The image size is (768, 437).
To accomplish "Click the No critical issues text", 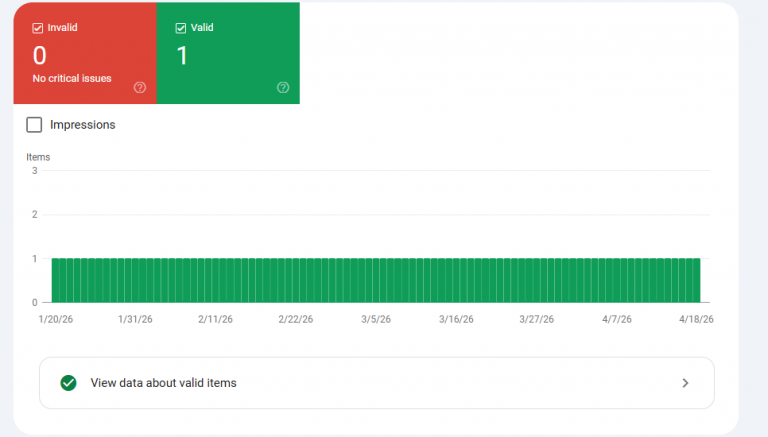I will (72, 78).
